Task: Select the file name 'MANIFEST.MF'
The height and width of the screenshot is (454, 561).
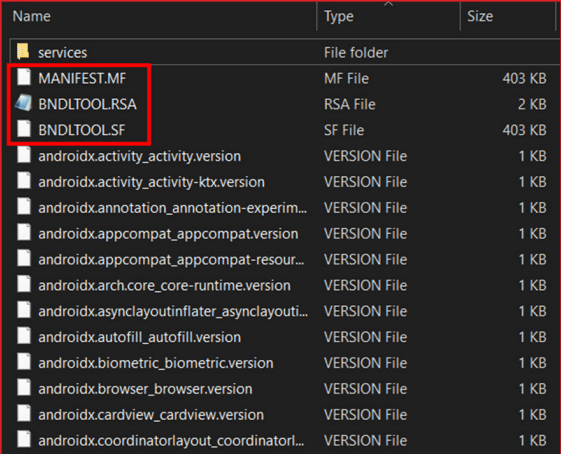Action: click(82, 78)
